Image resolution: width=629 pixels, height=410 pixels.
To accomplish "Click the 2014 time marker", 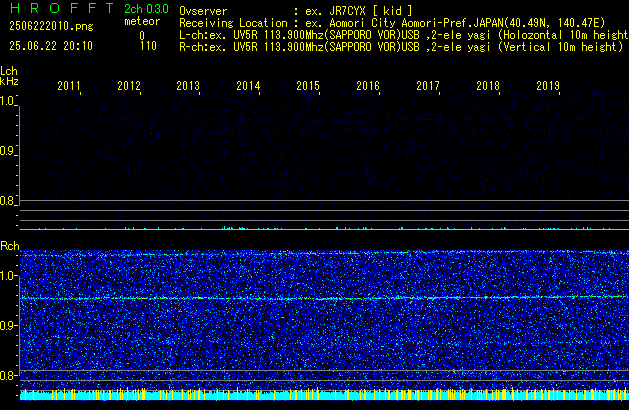I will [248, 86].
